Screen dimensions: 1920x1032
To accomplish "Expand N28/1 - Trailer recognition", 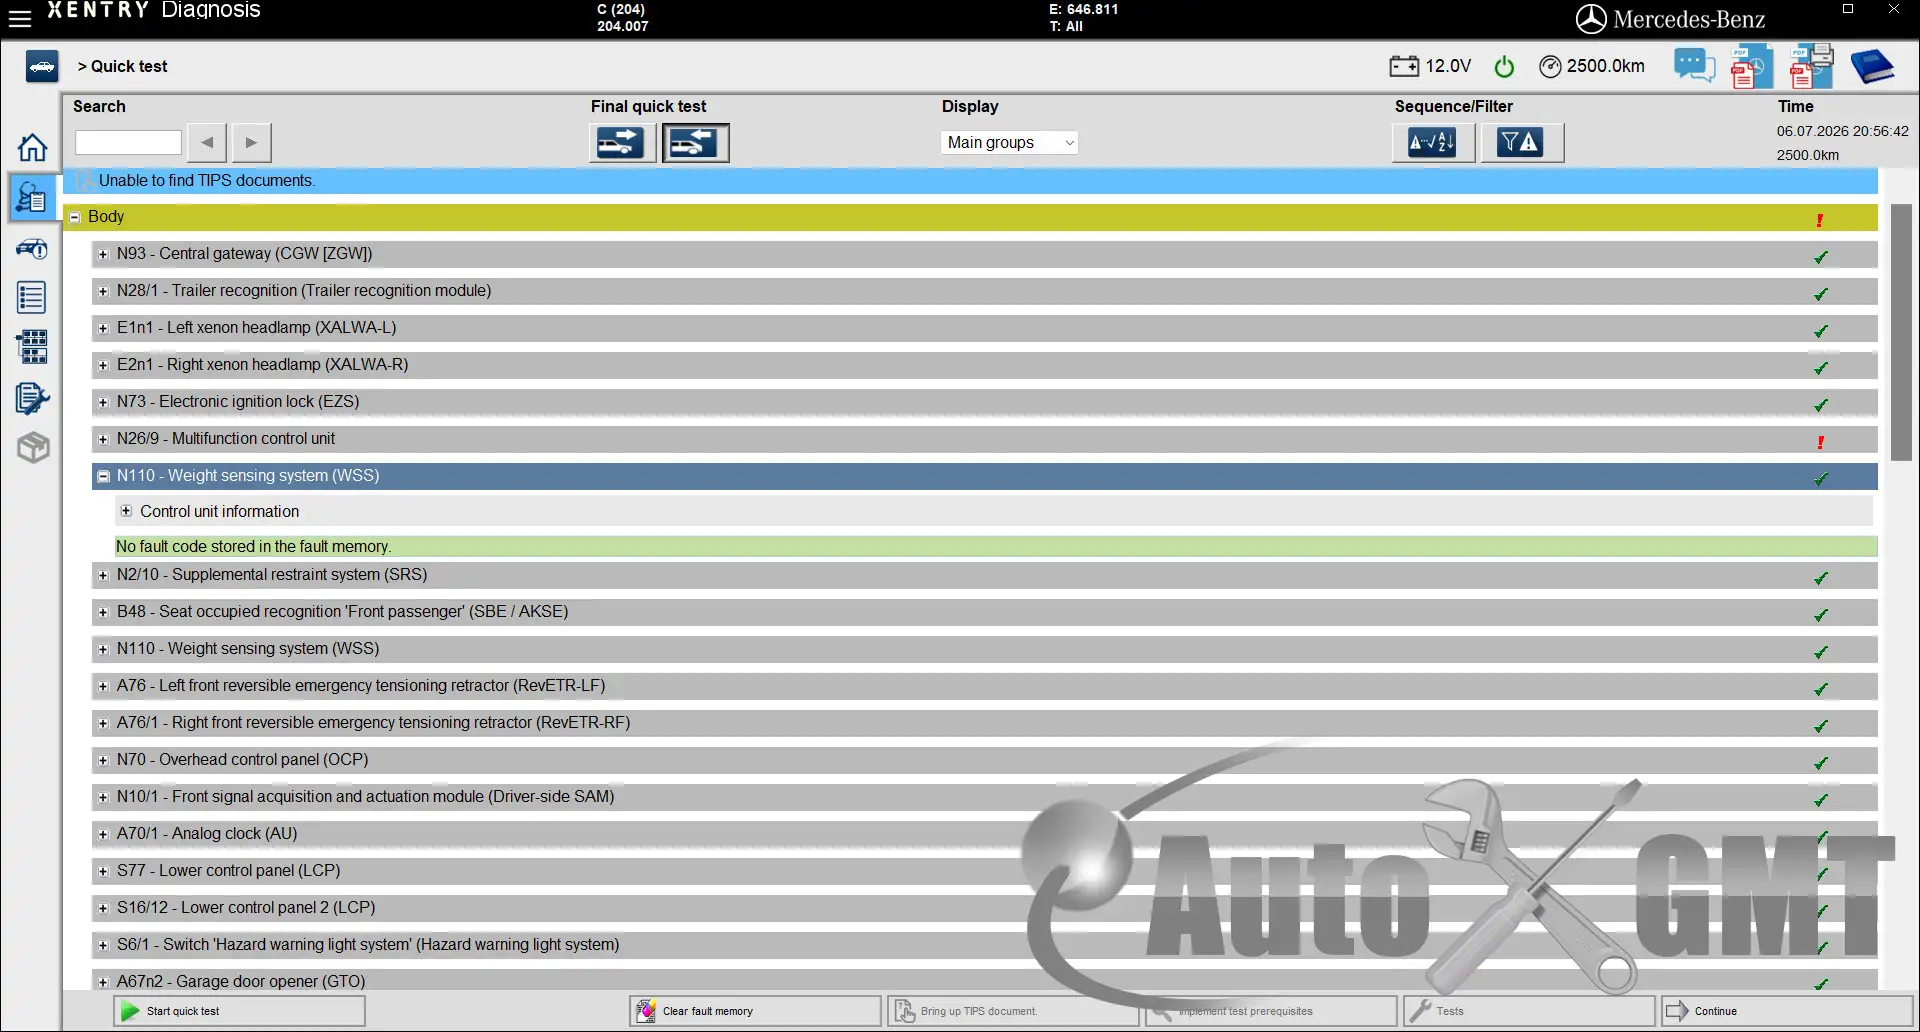I will [x=102, y=291].
